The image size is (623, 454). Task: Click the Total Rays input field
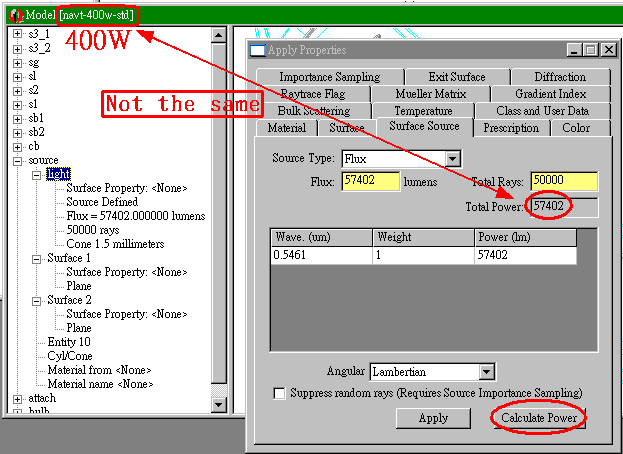point(564,181)
